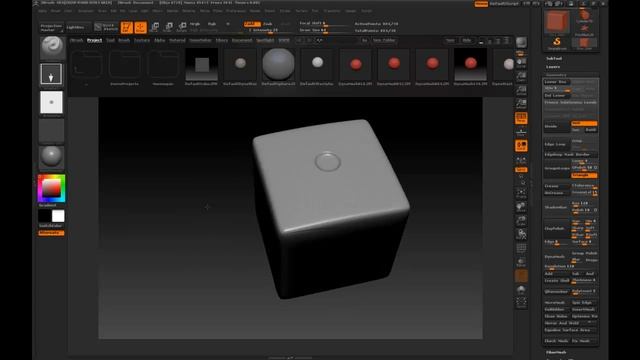
Task: Toggle the Smt smooth option beside Divide
Action: [x=584, y=123]
